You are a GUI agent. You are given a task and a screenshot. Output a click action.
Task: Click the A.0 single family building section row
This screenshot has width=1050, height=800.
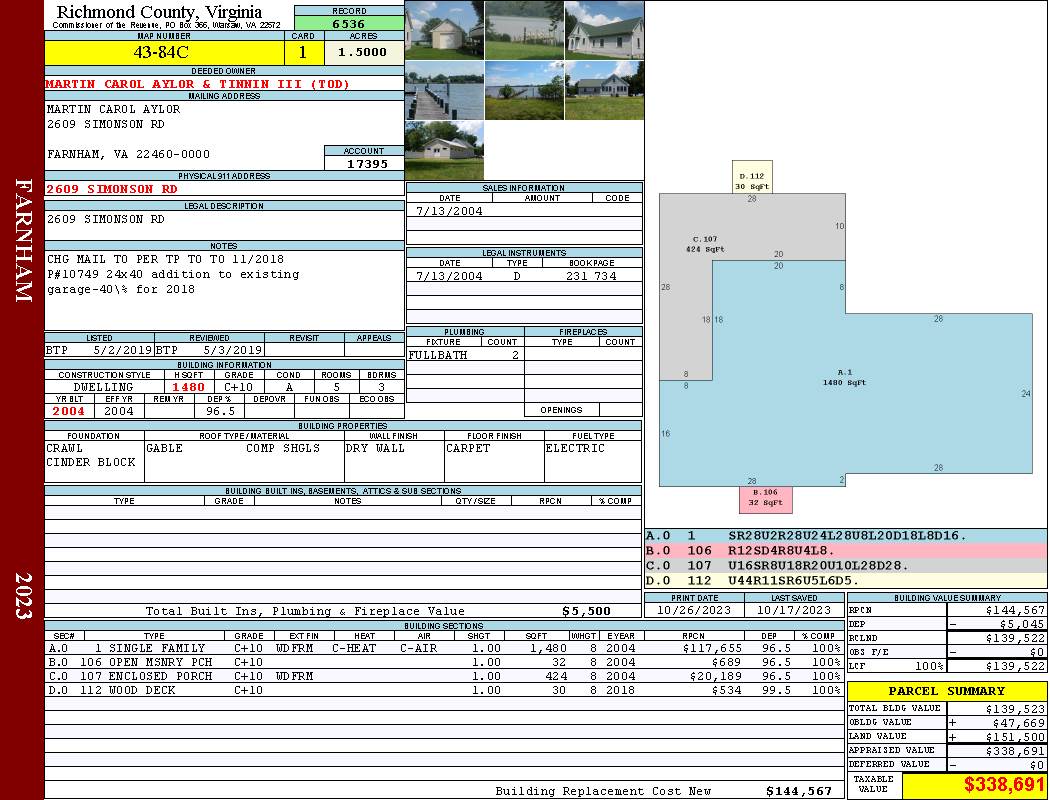pyautogui.click(x=445, y=648)
